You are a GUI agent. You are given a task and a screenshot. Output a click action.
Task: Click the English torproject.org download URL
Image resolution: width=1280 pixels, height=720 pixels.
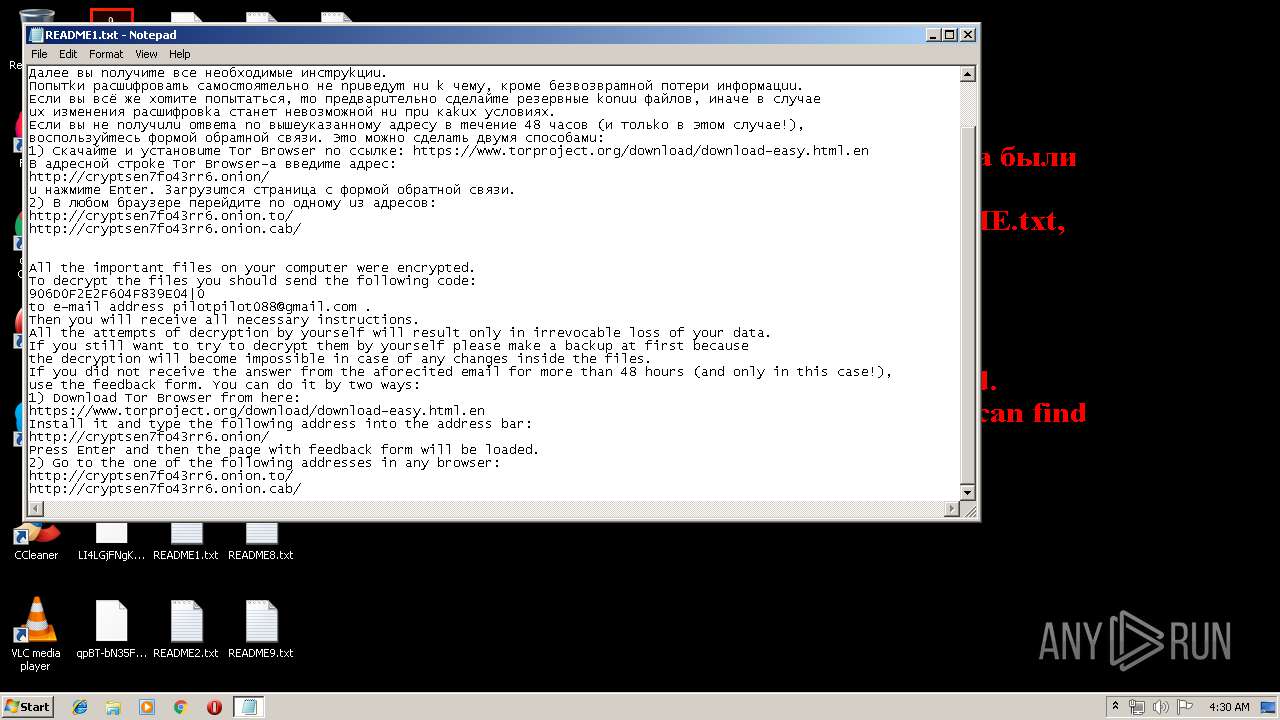257,410
